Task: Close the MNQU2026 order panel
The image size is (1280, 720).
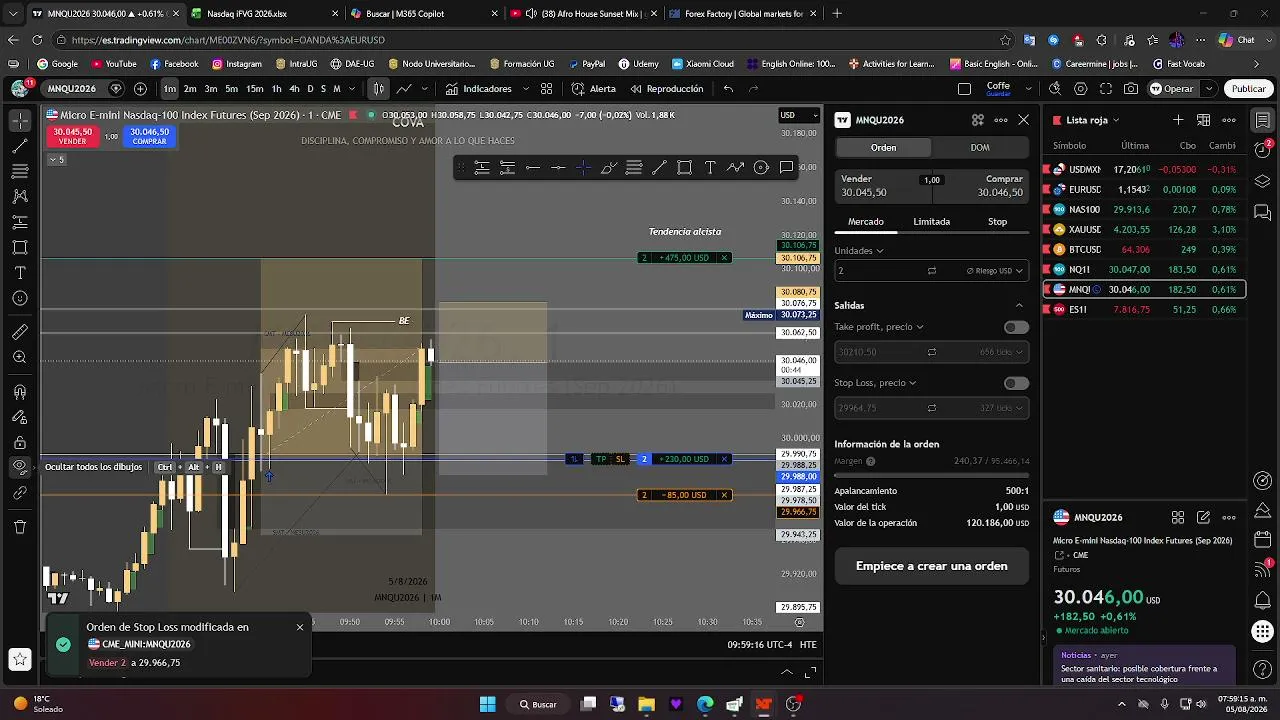Action: [1023, 120]
